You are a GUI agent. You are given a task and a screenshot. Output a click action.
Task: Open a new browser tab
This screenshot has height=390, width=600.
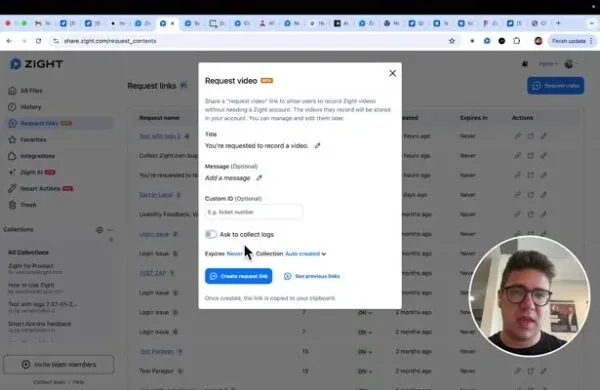click(558, 23)
